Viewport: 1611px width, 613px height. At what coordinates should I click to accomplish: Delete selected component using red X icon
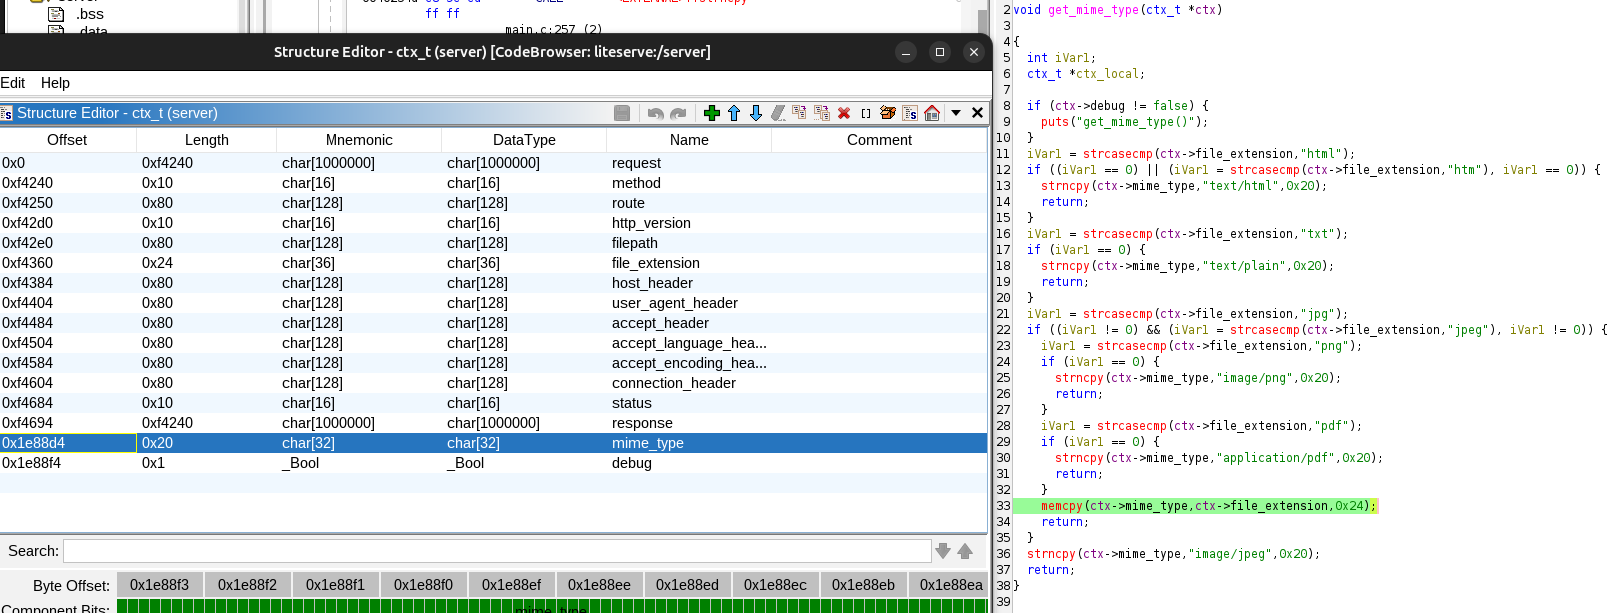tap(844, 113)
